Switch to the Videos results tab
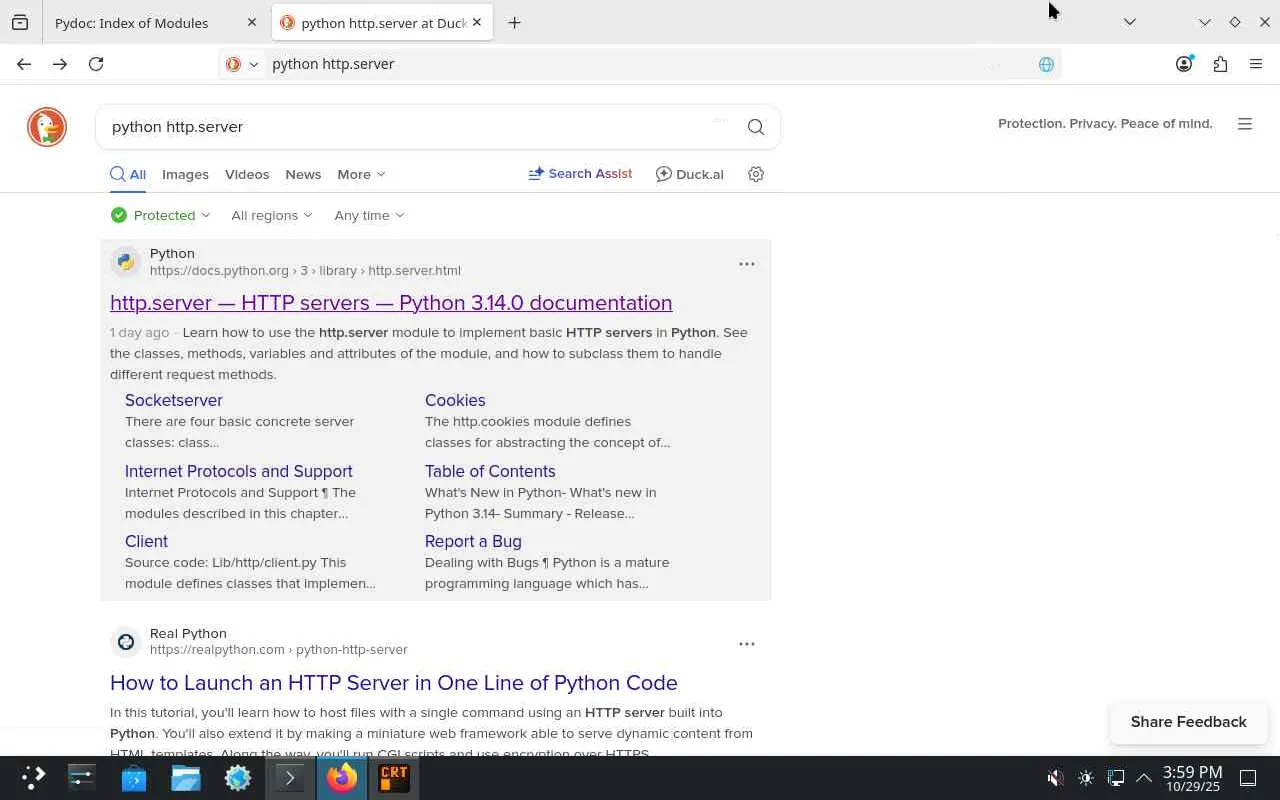Screen dimensions: 1280x800 point(247,174)
